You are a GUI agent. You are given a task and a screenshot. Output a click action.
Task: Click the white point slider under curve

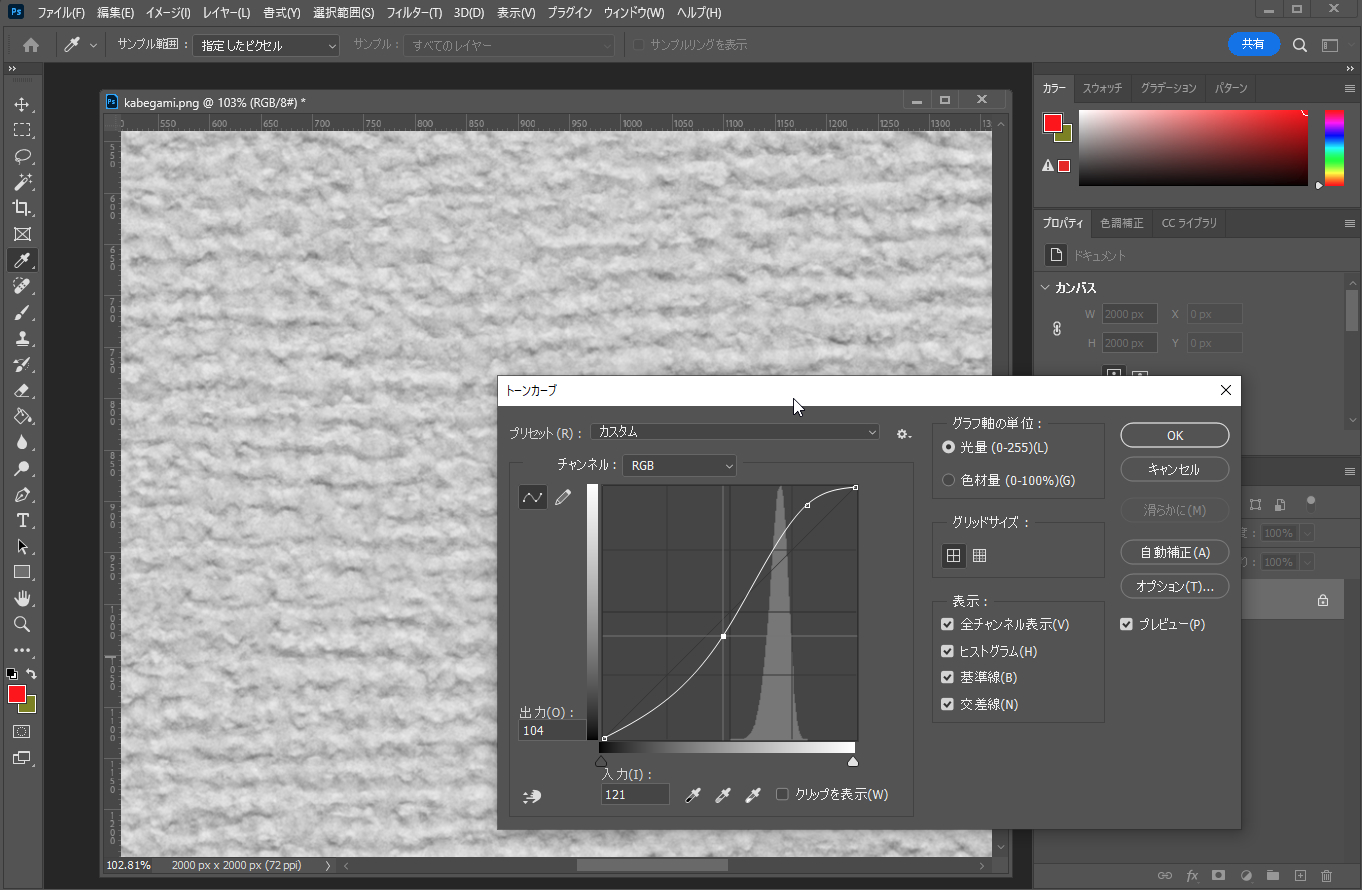[x=853, y=762]
